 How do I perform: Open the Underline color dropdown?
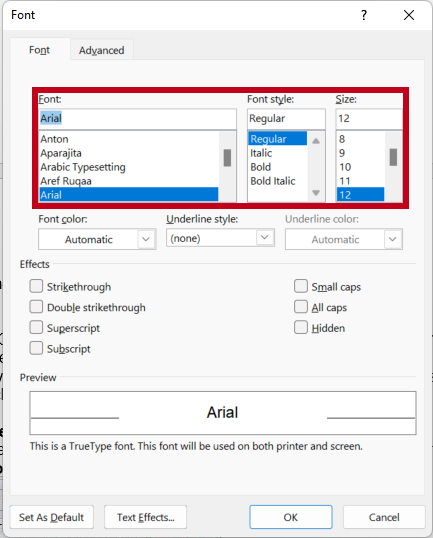click(343, 239)
